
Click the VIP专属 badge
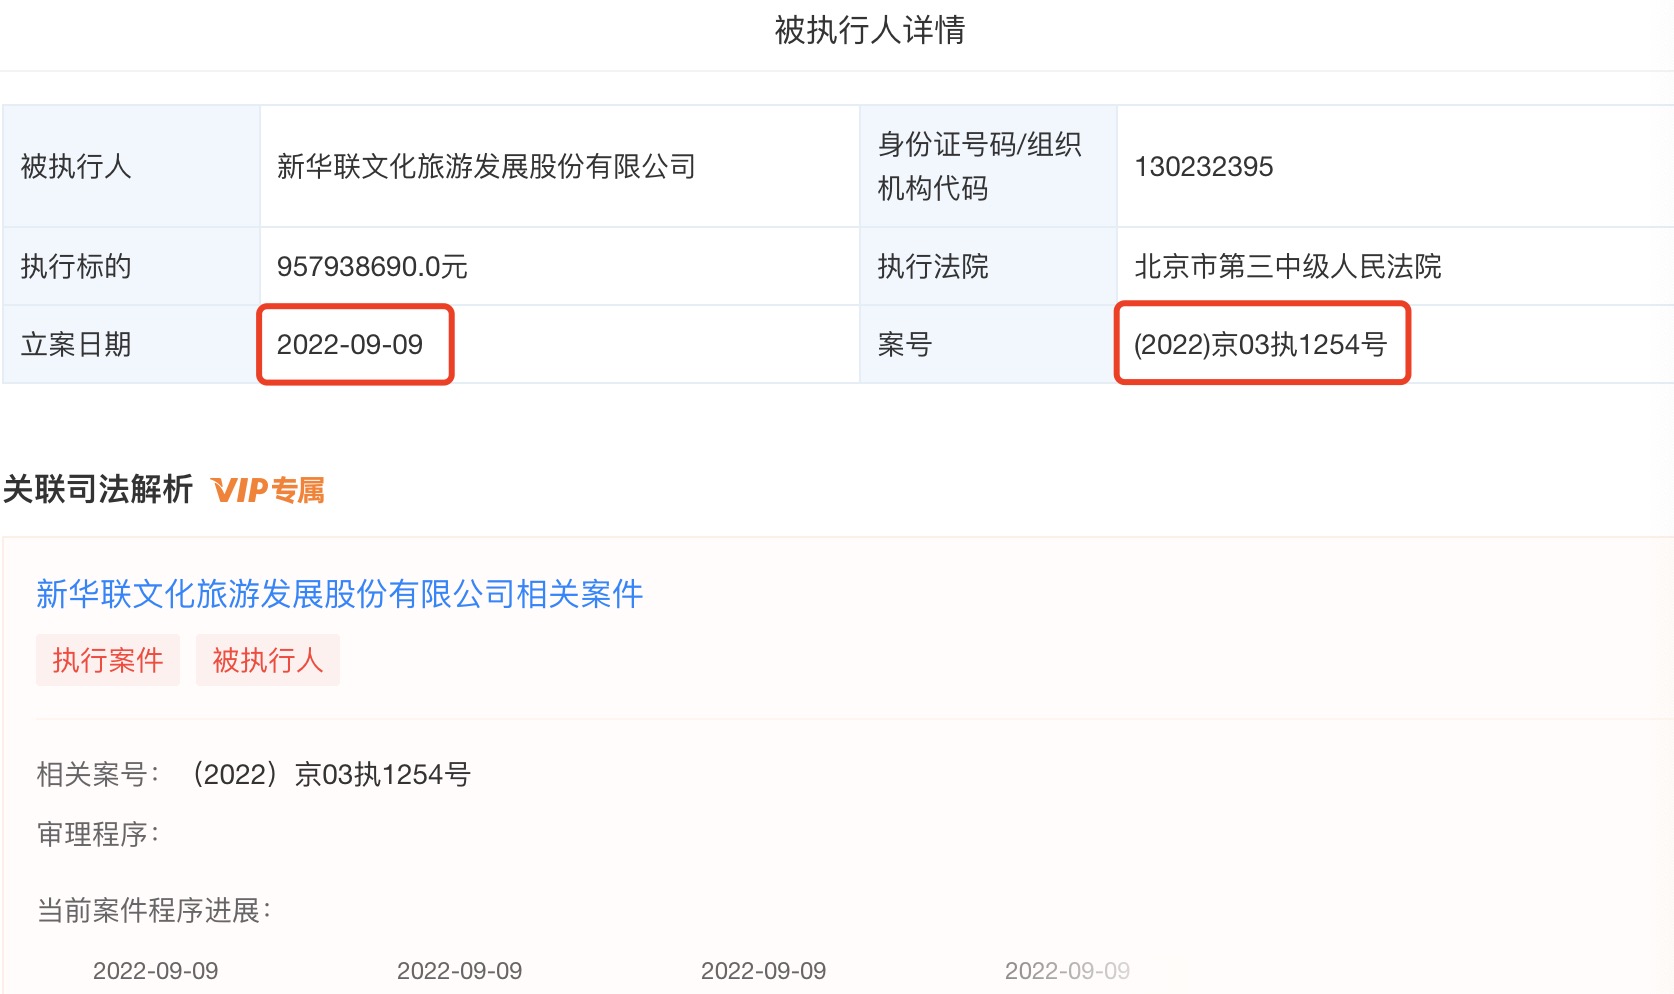pyautogui.click(x=268, y=490)
